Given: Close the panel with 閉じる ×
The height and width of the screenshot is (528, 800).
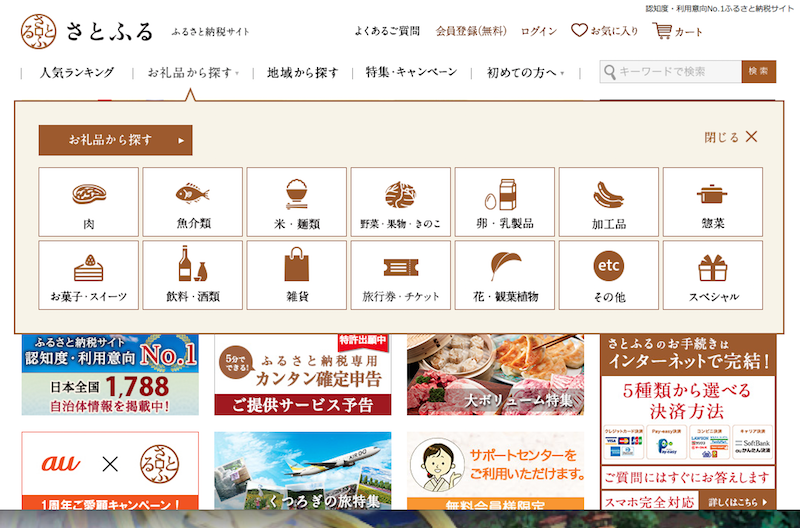Looking at the screenshot, I should (731, 137).
